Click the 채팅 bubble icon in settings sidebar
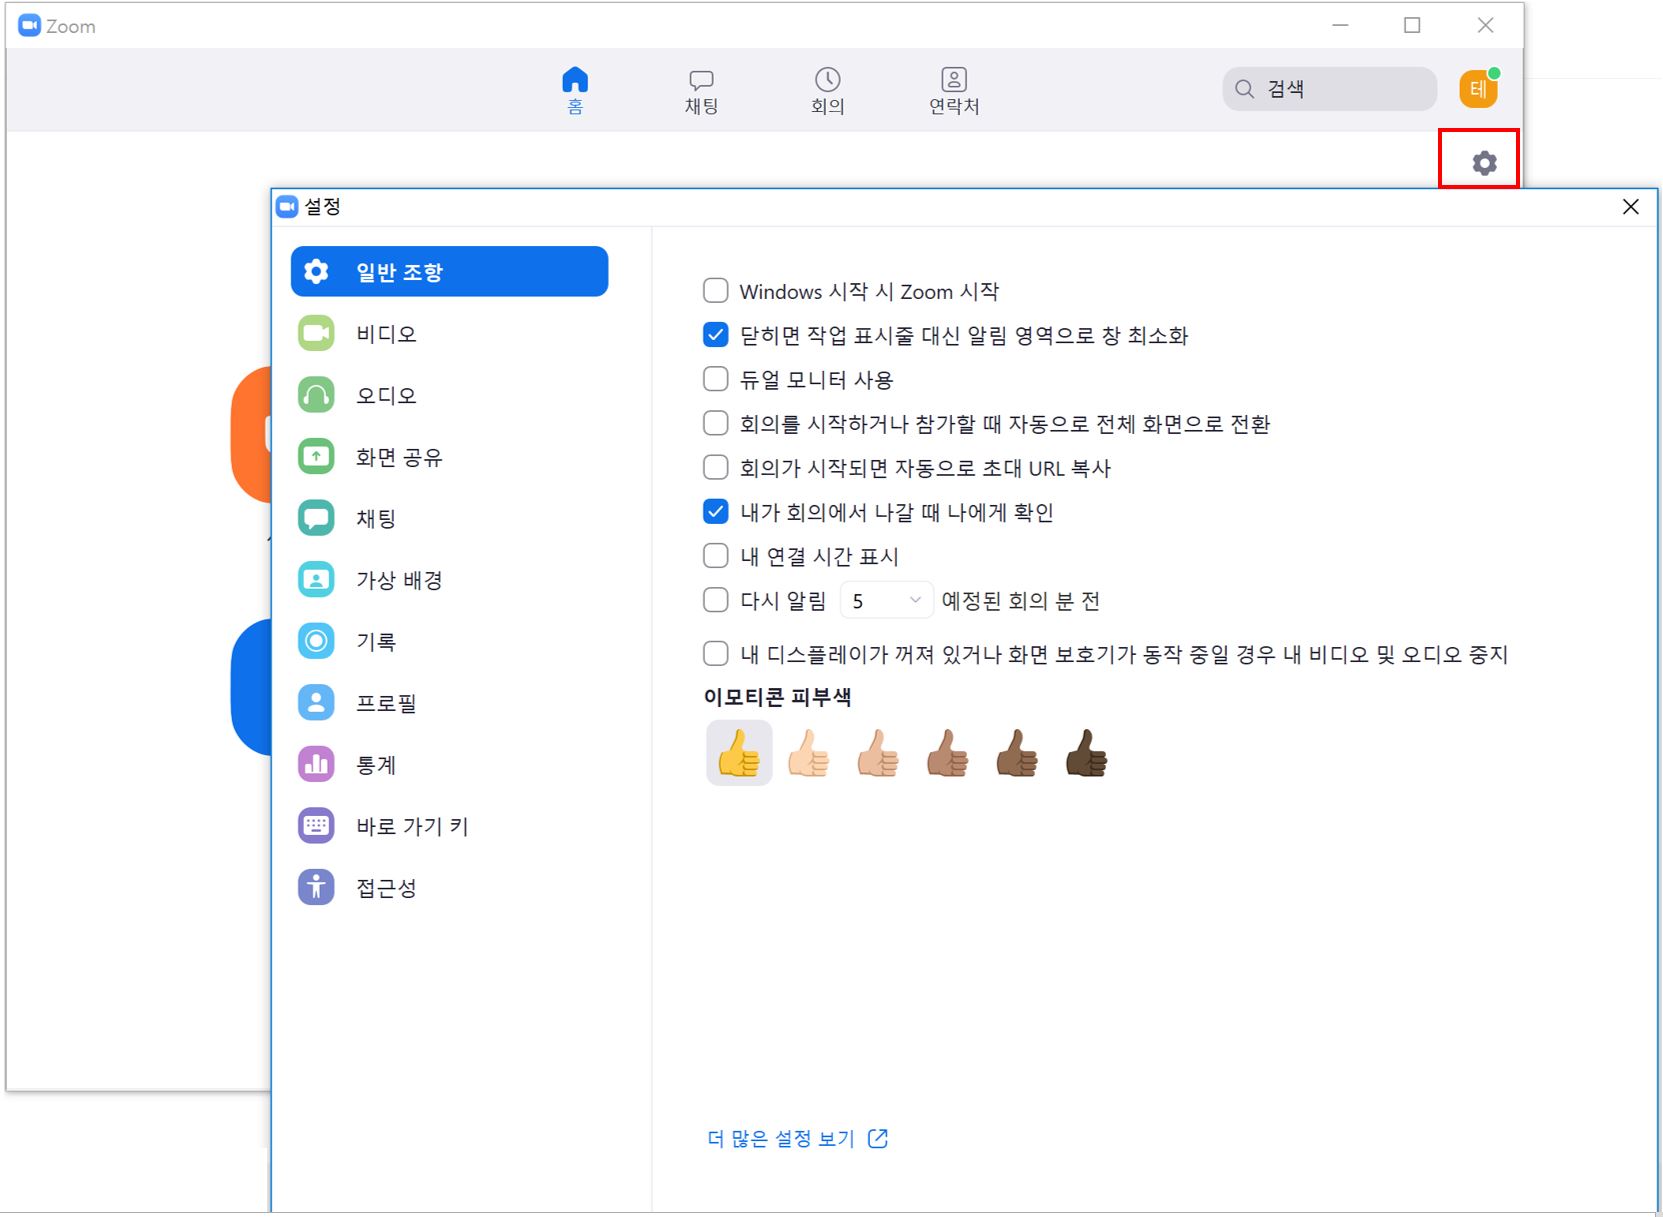Viewport: 1663px width, 1217px height. tap(316, 518)
